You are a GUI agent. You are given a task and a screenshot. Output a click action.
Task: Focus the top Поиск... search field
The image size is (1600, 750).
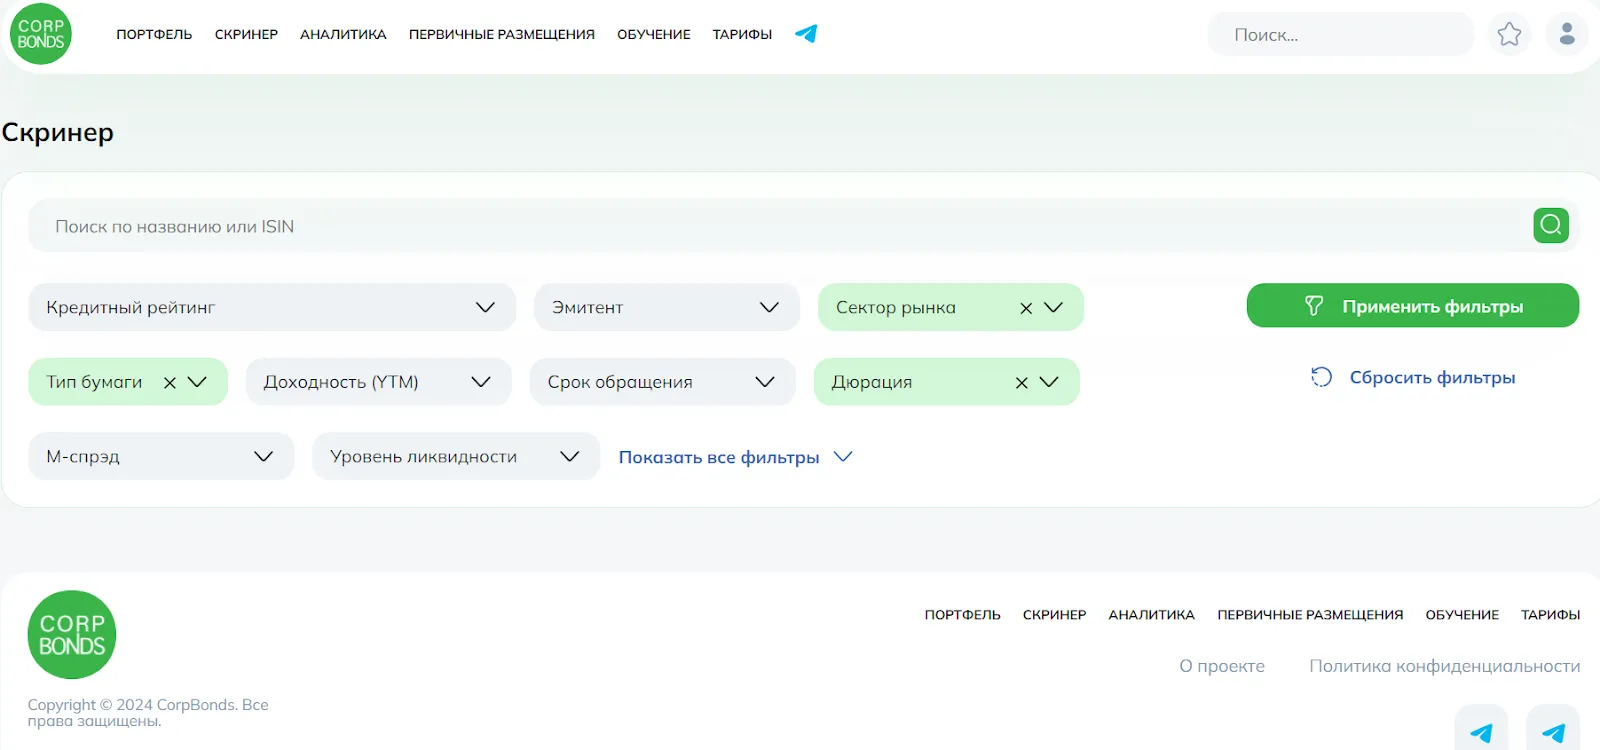coord(1341,34)
